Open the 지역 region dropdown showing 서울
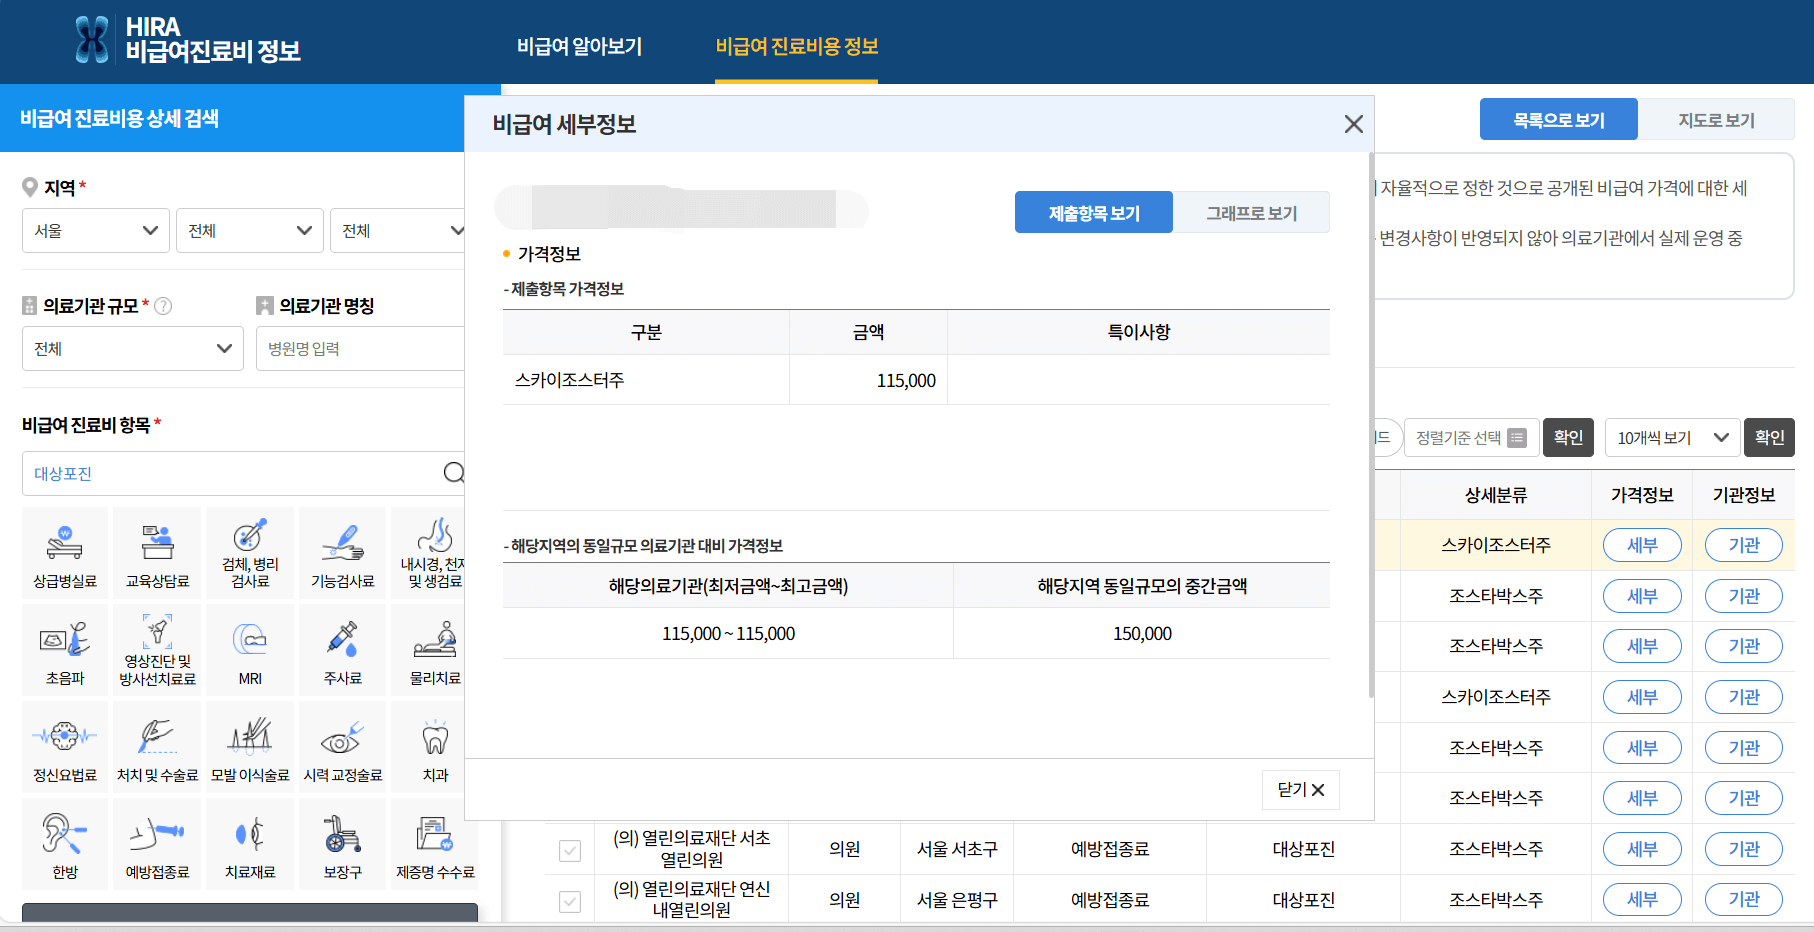Image resolution: width=1814 pixels, height=932 pixels. [95, 230]
